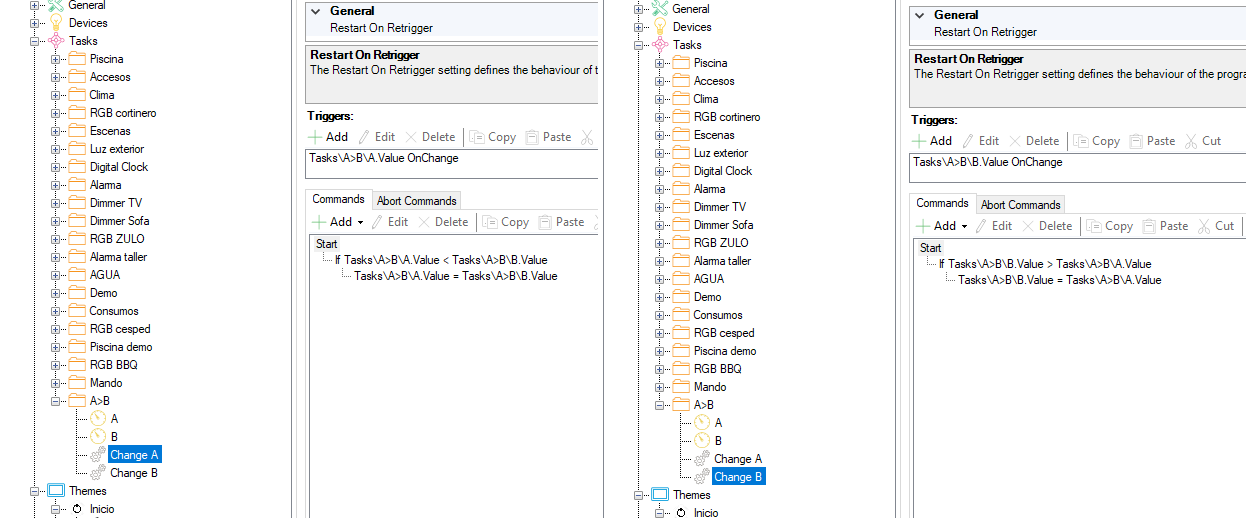
Task: Click the Tasks node icon in right tree
Action: click(660, 45)
